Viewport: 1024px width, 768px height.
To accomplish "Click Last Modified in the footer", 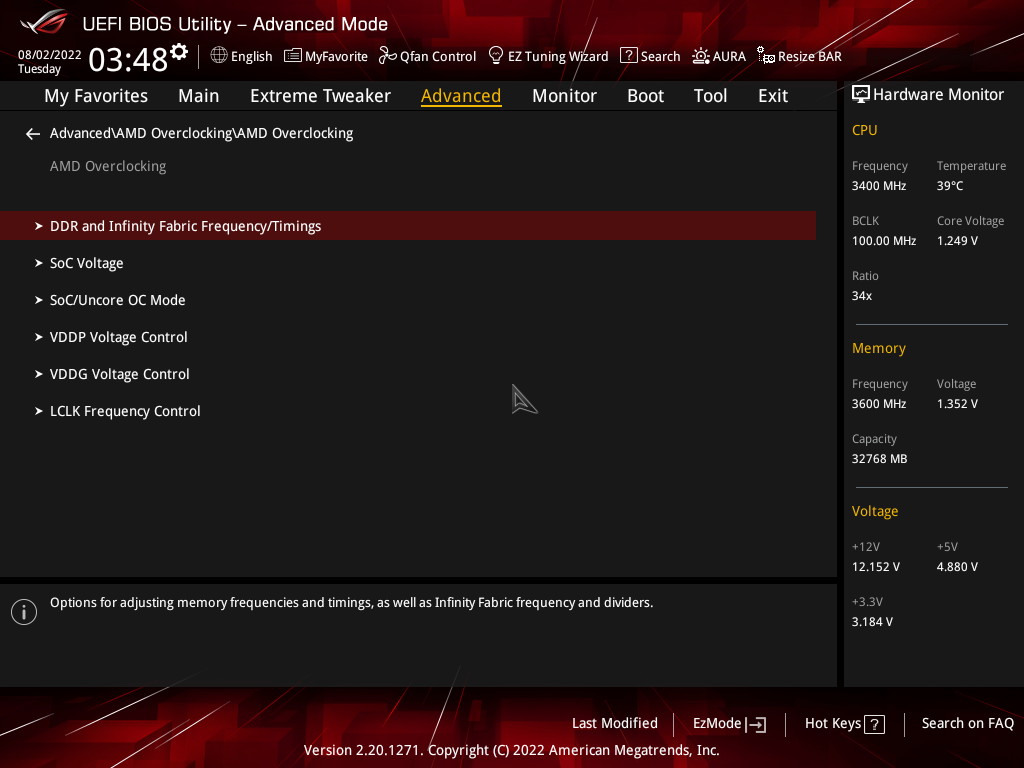I will [x=615, y=724].
